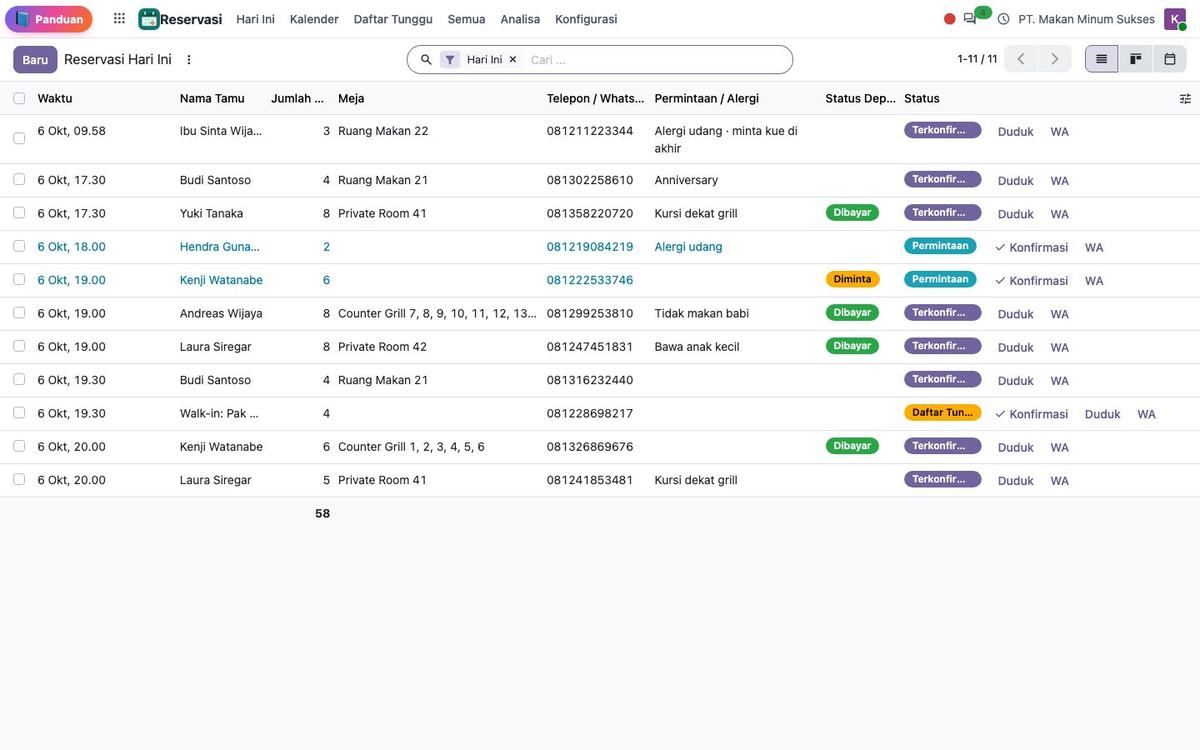Tick checkbox for Walk-in: Pak row
1200x750 pixels.
pos(19,413)
